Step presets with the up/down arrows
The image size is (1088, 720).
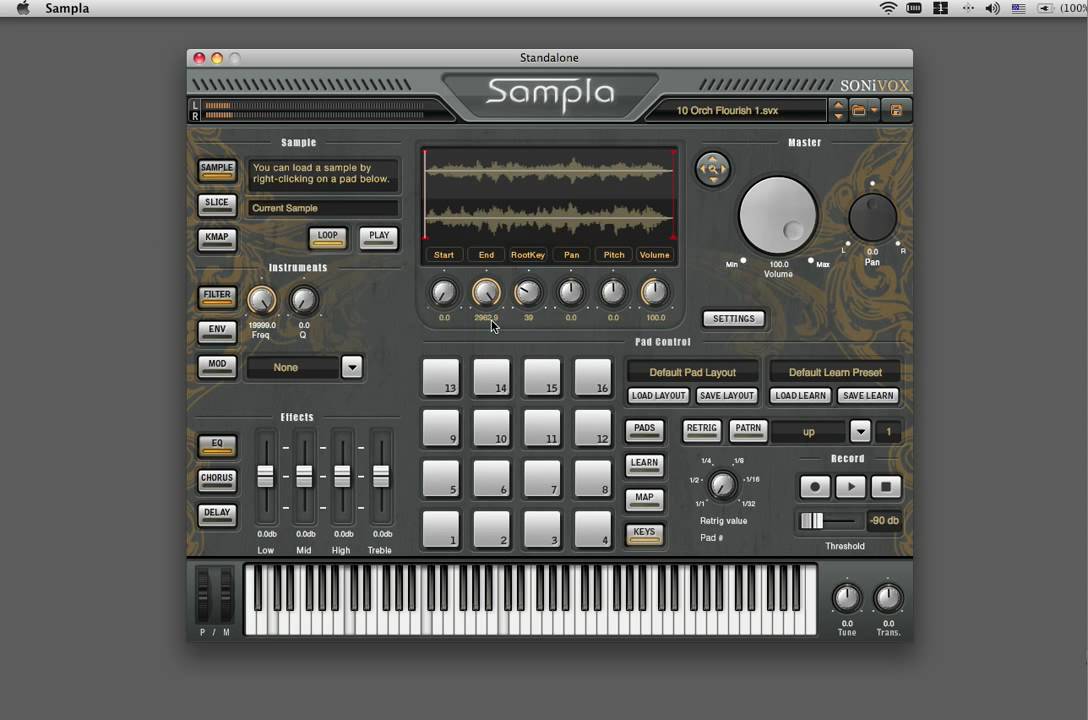[838, 110]
